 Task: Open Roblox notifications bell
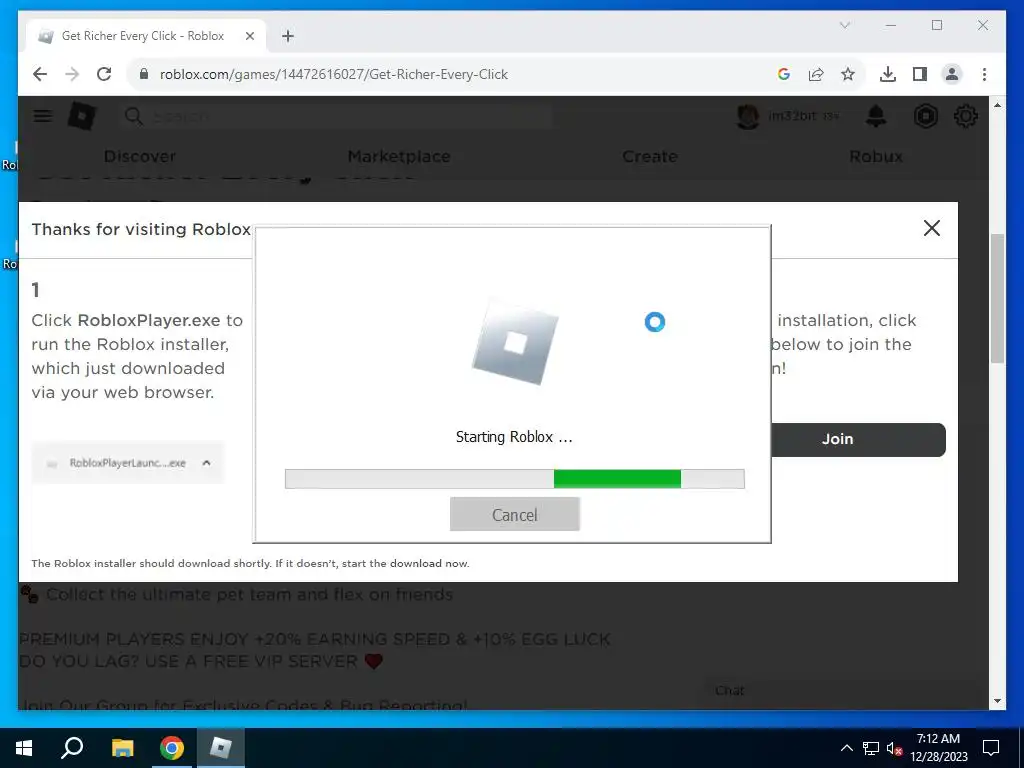[x=876, y=116]
